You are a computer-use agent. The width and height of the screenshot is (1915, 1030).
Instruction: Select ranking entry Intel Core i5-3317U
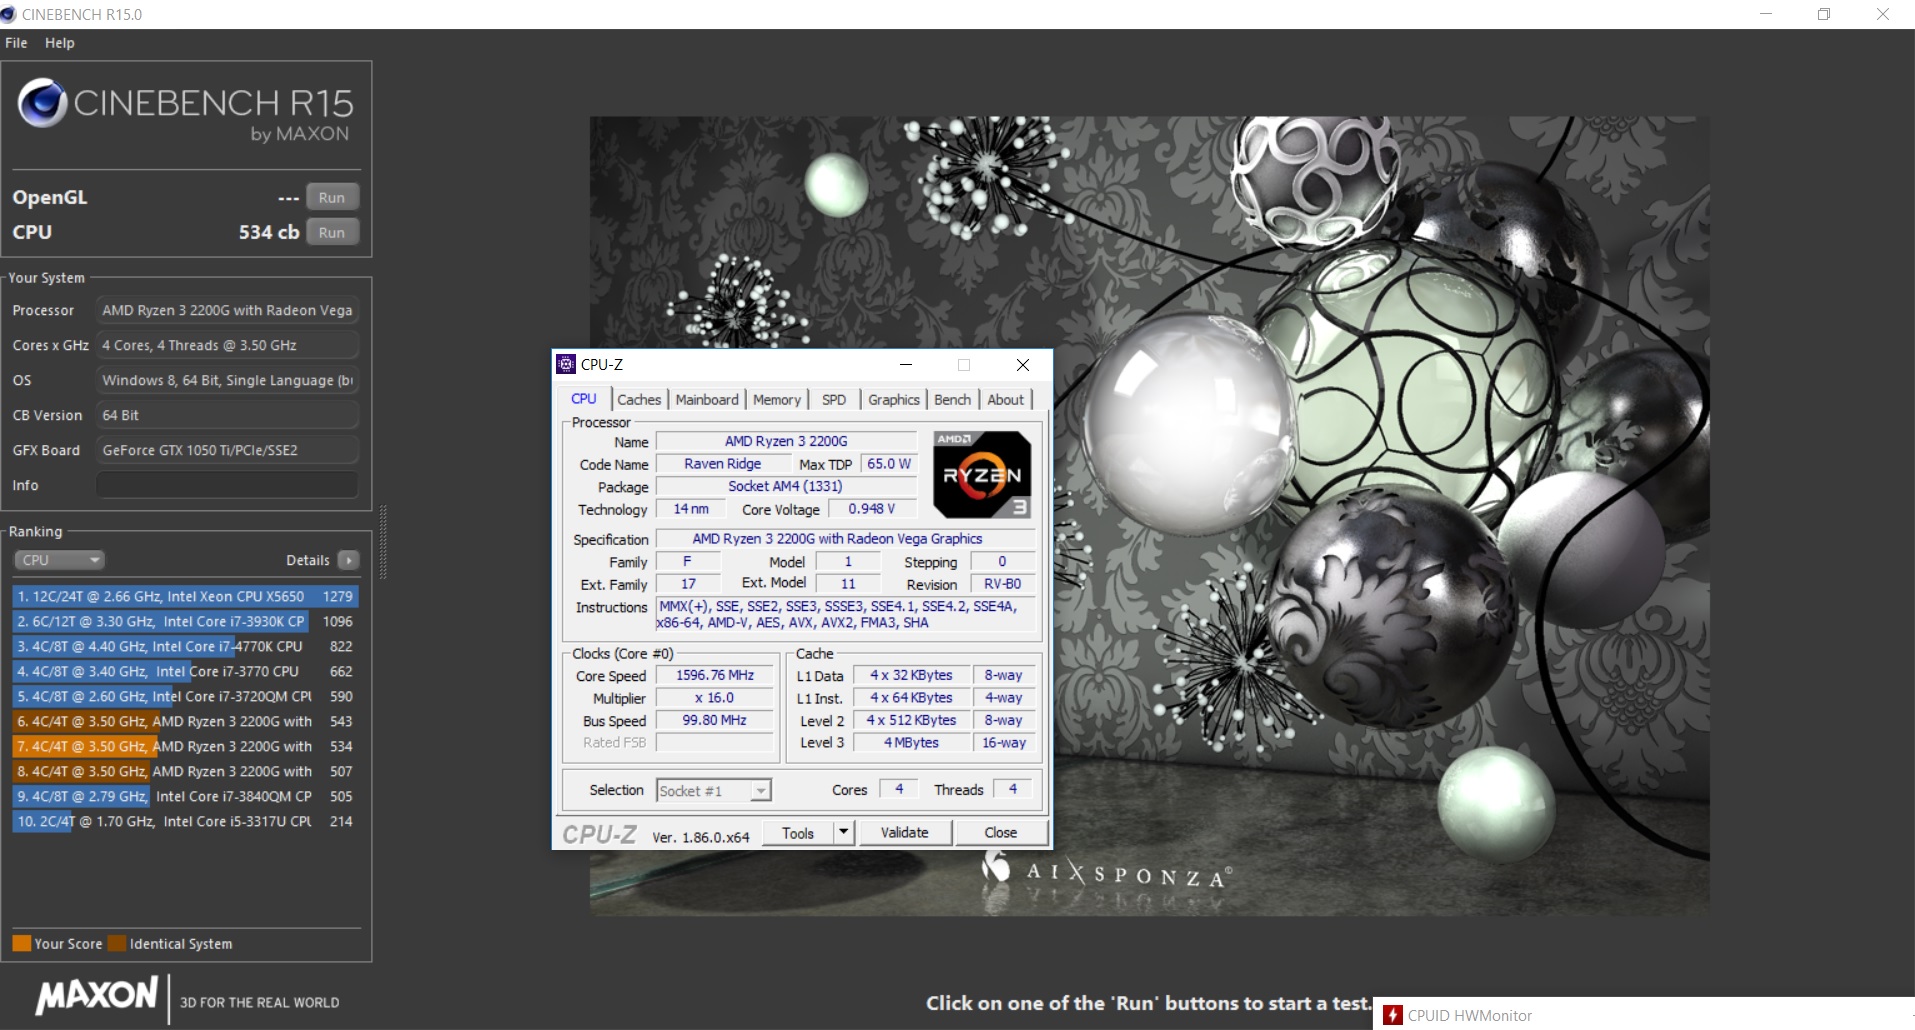[x=185, y=821]
